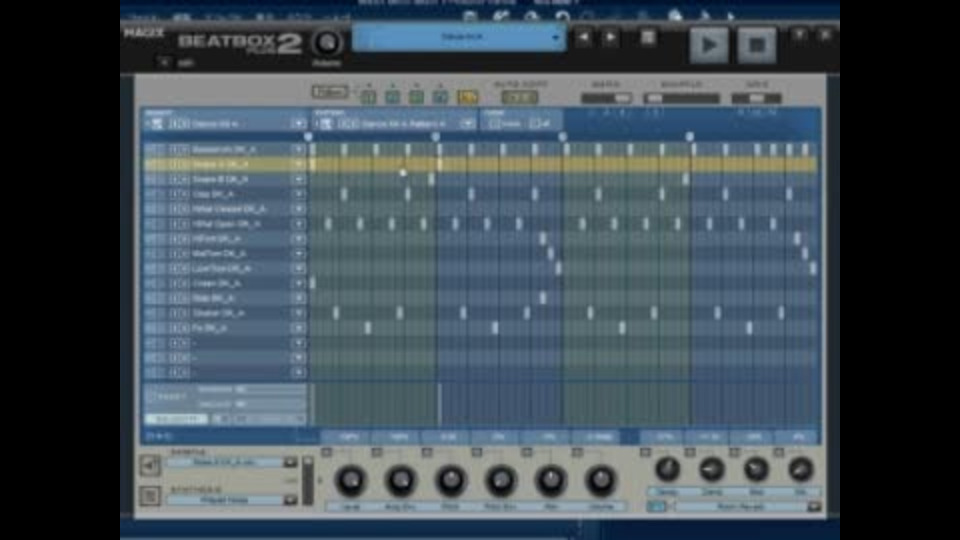Viewport: 960px width, 540px height.
Task: Click the save preset icon beside preset arrows
Action: (x=648, y=37)
